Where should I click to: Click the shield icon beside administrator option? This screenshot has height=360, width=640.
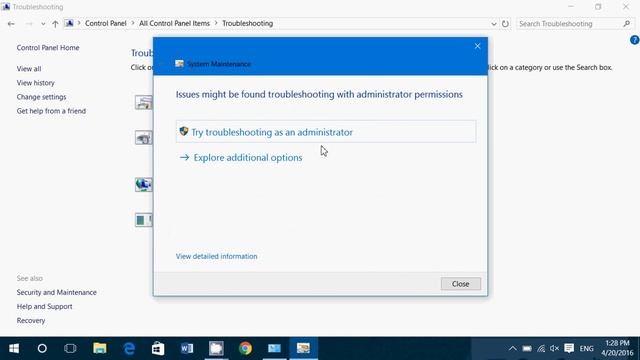click(x=184, y=131)
